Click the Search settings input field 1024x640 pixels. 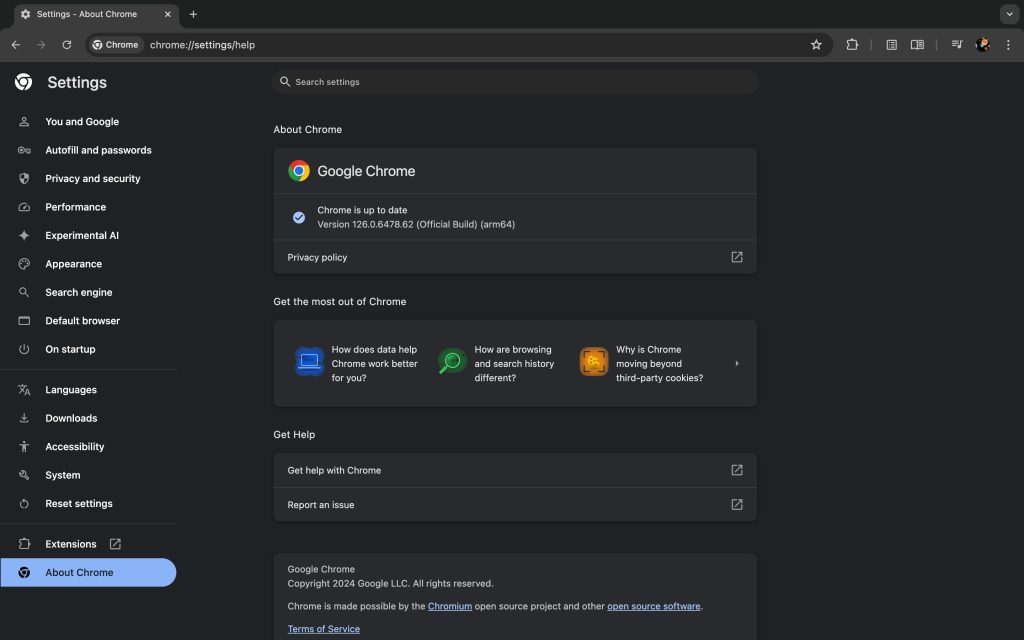[x=515, y=82]
